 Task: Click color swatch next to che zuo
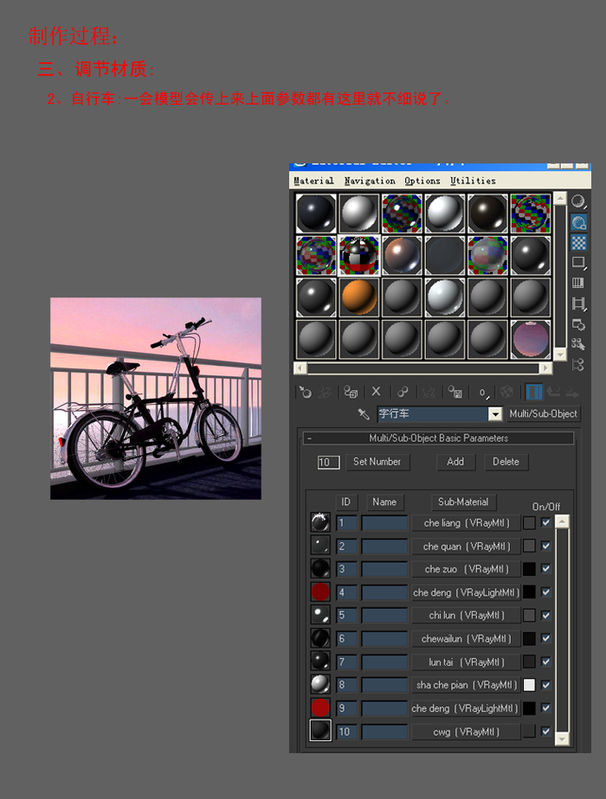pyautogui.click(x=530, y=569)
